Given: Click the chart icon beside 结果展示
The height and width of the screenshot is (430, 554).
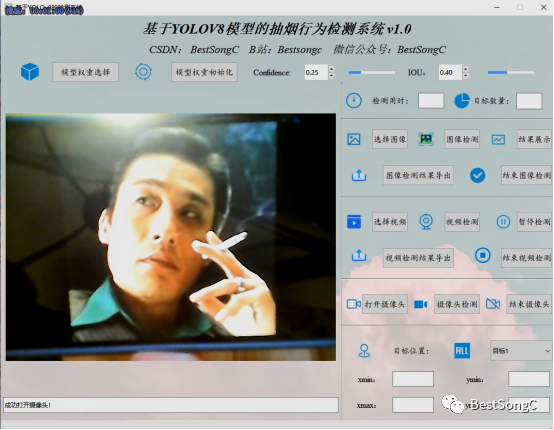Looking at the screenshot, I should tap(498, 140).
